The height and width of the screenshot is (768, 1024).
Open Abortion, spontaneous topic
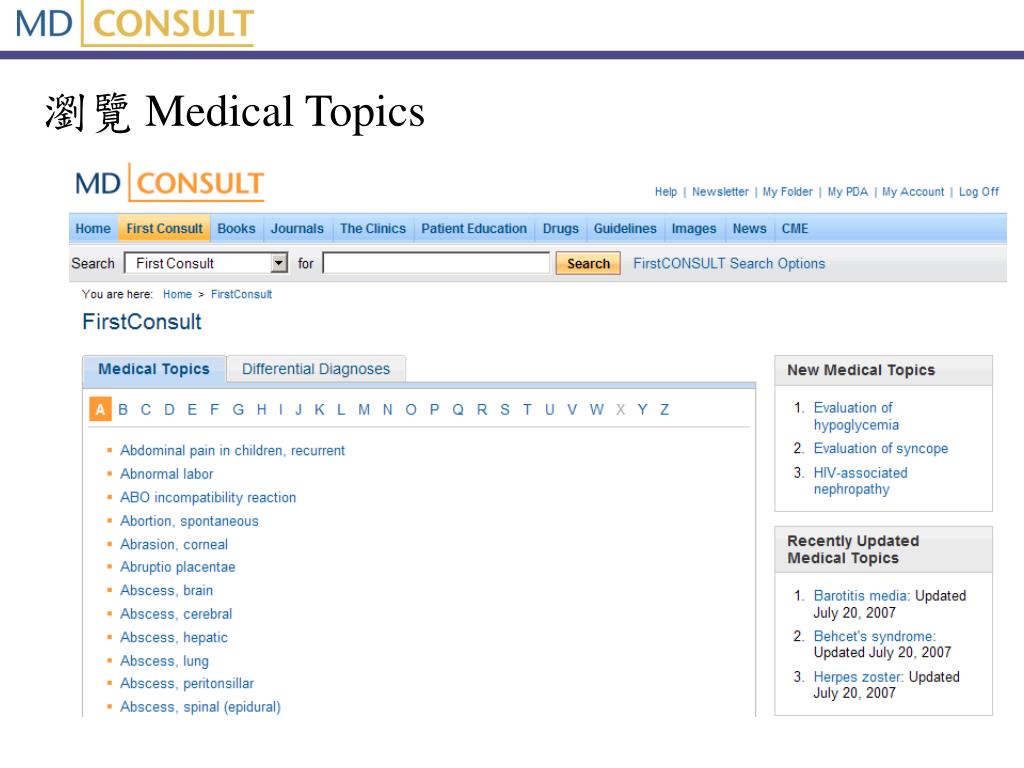coord(189,521)
